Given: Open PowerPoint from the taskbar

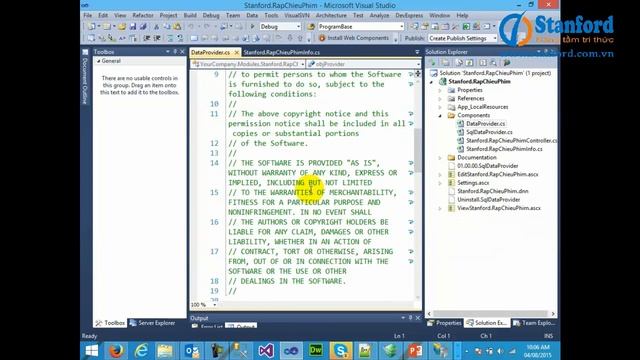Looking at the screenshot, I should coord(415,351).
